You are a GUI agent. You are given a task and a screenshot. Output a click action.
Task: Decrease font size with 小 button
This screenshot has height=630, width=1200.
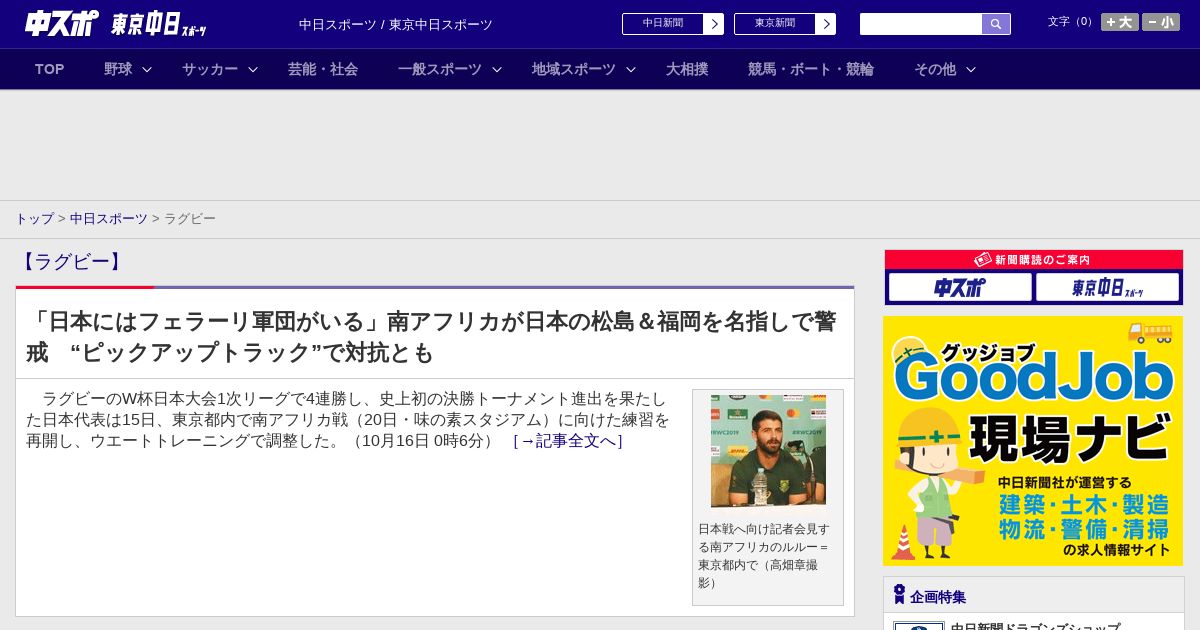point(1161,22)
